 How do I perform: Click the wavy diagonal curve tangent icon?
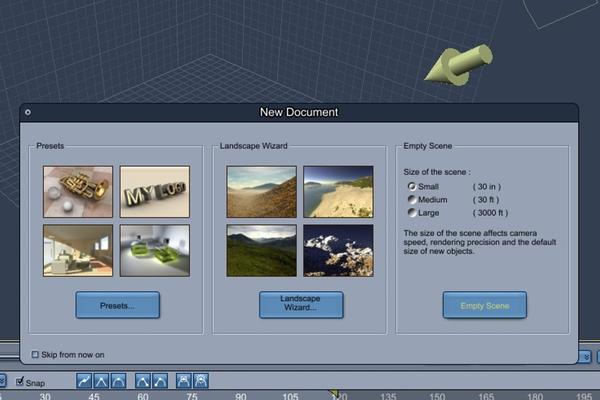pyautogui.click(x=84, y=381)
